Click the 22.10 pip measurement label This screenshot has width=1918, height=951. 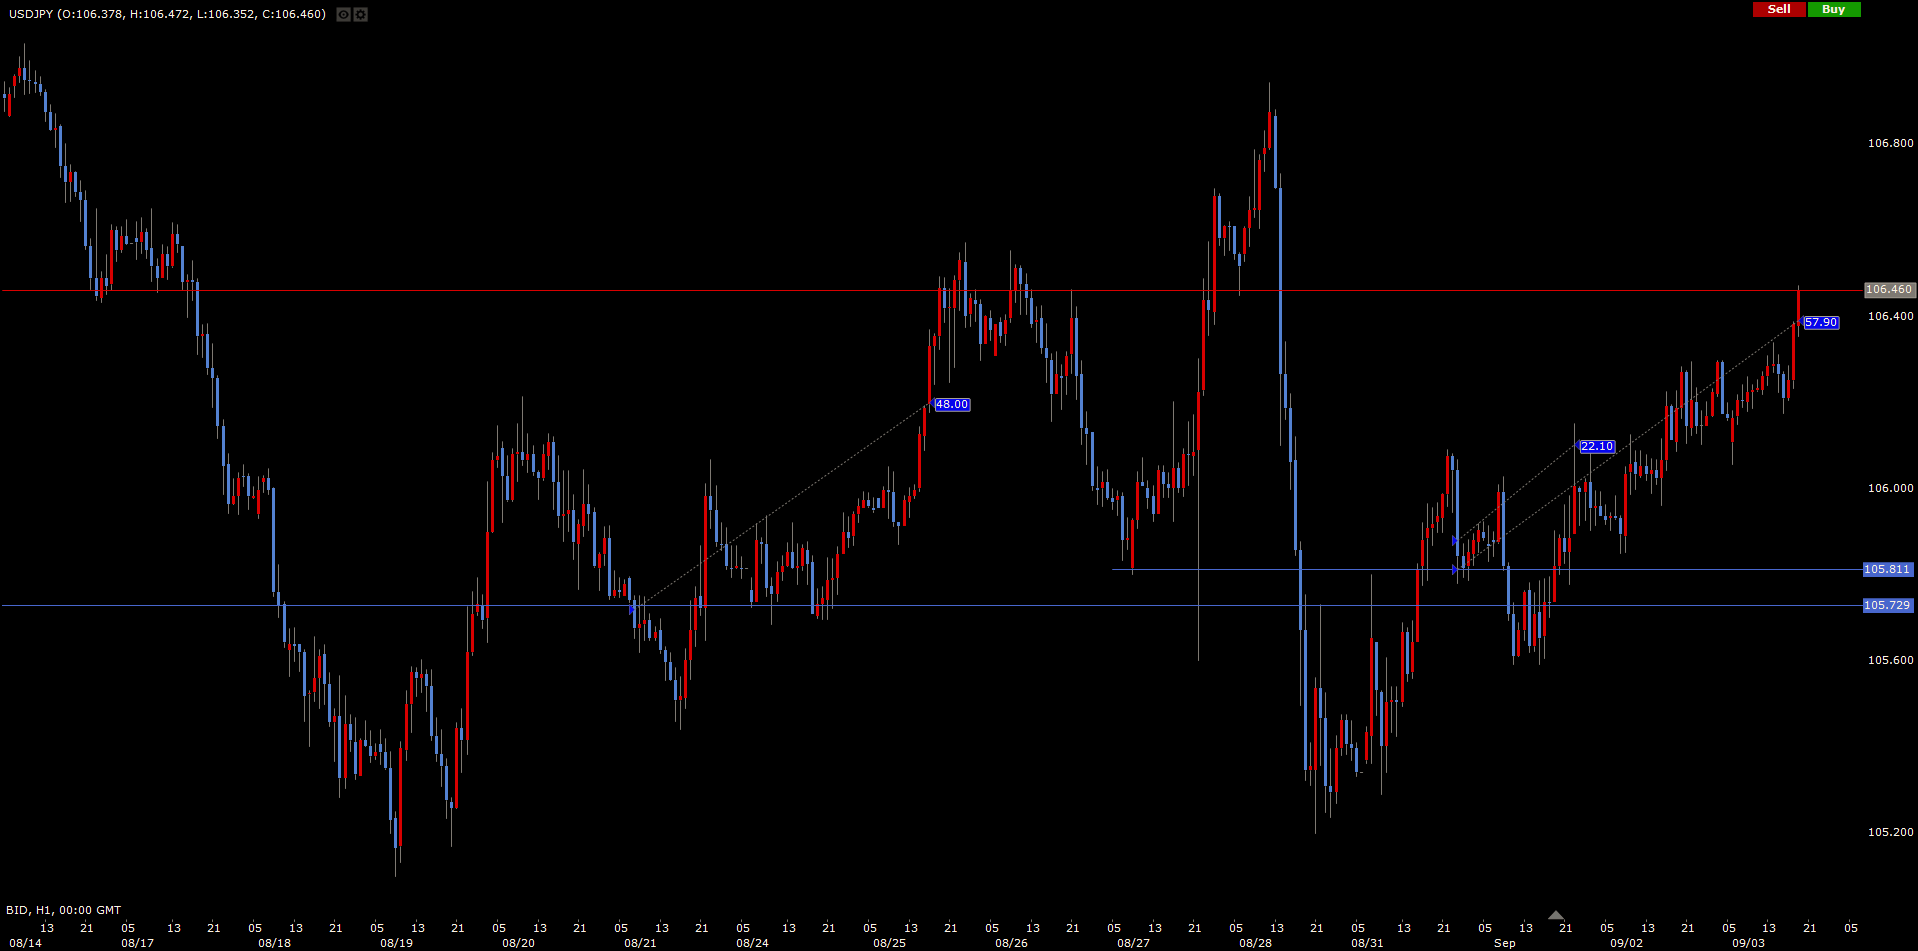click(x=1596, y=447)
